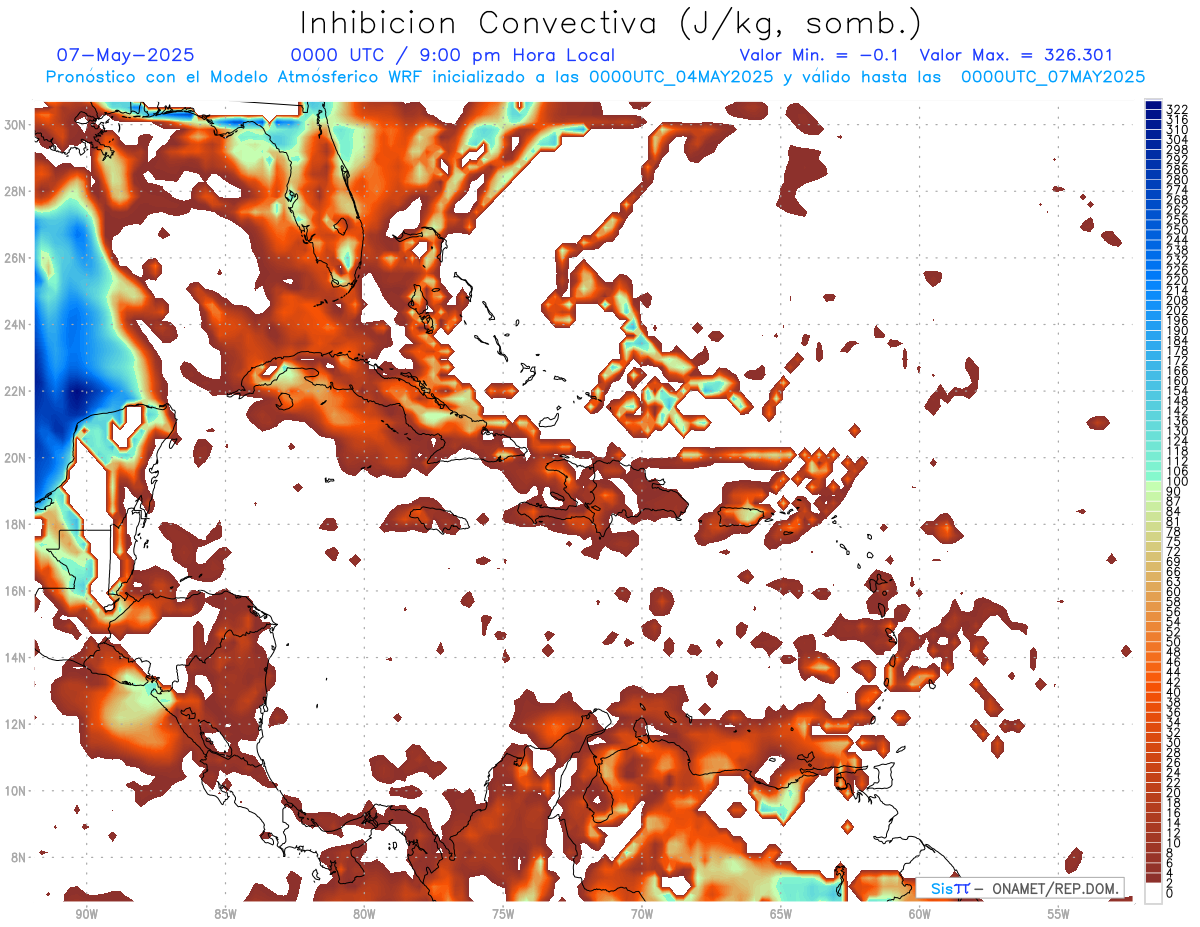This screenshot has height=927, width=1200.
Task: Click the 'Valor Max. = 326.301' readout
Action: tap(1016, 55)
